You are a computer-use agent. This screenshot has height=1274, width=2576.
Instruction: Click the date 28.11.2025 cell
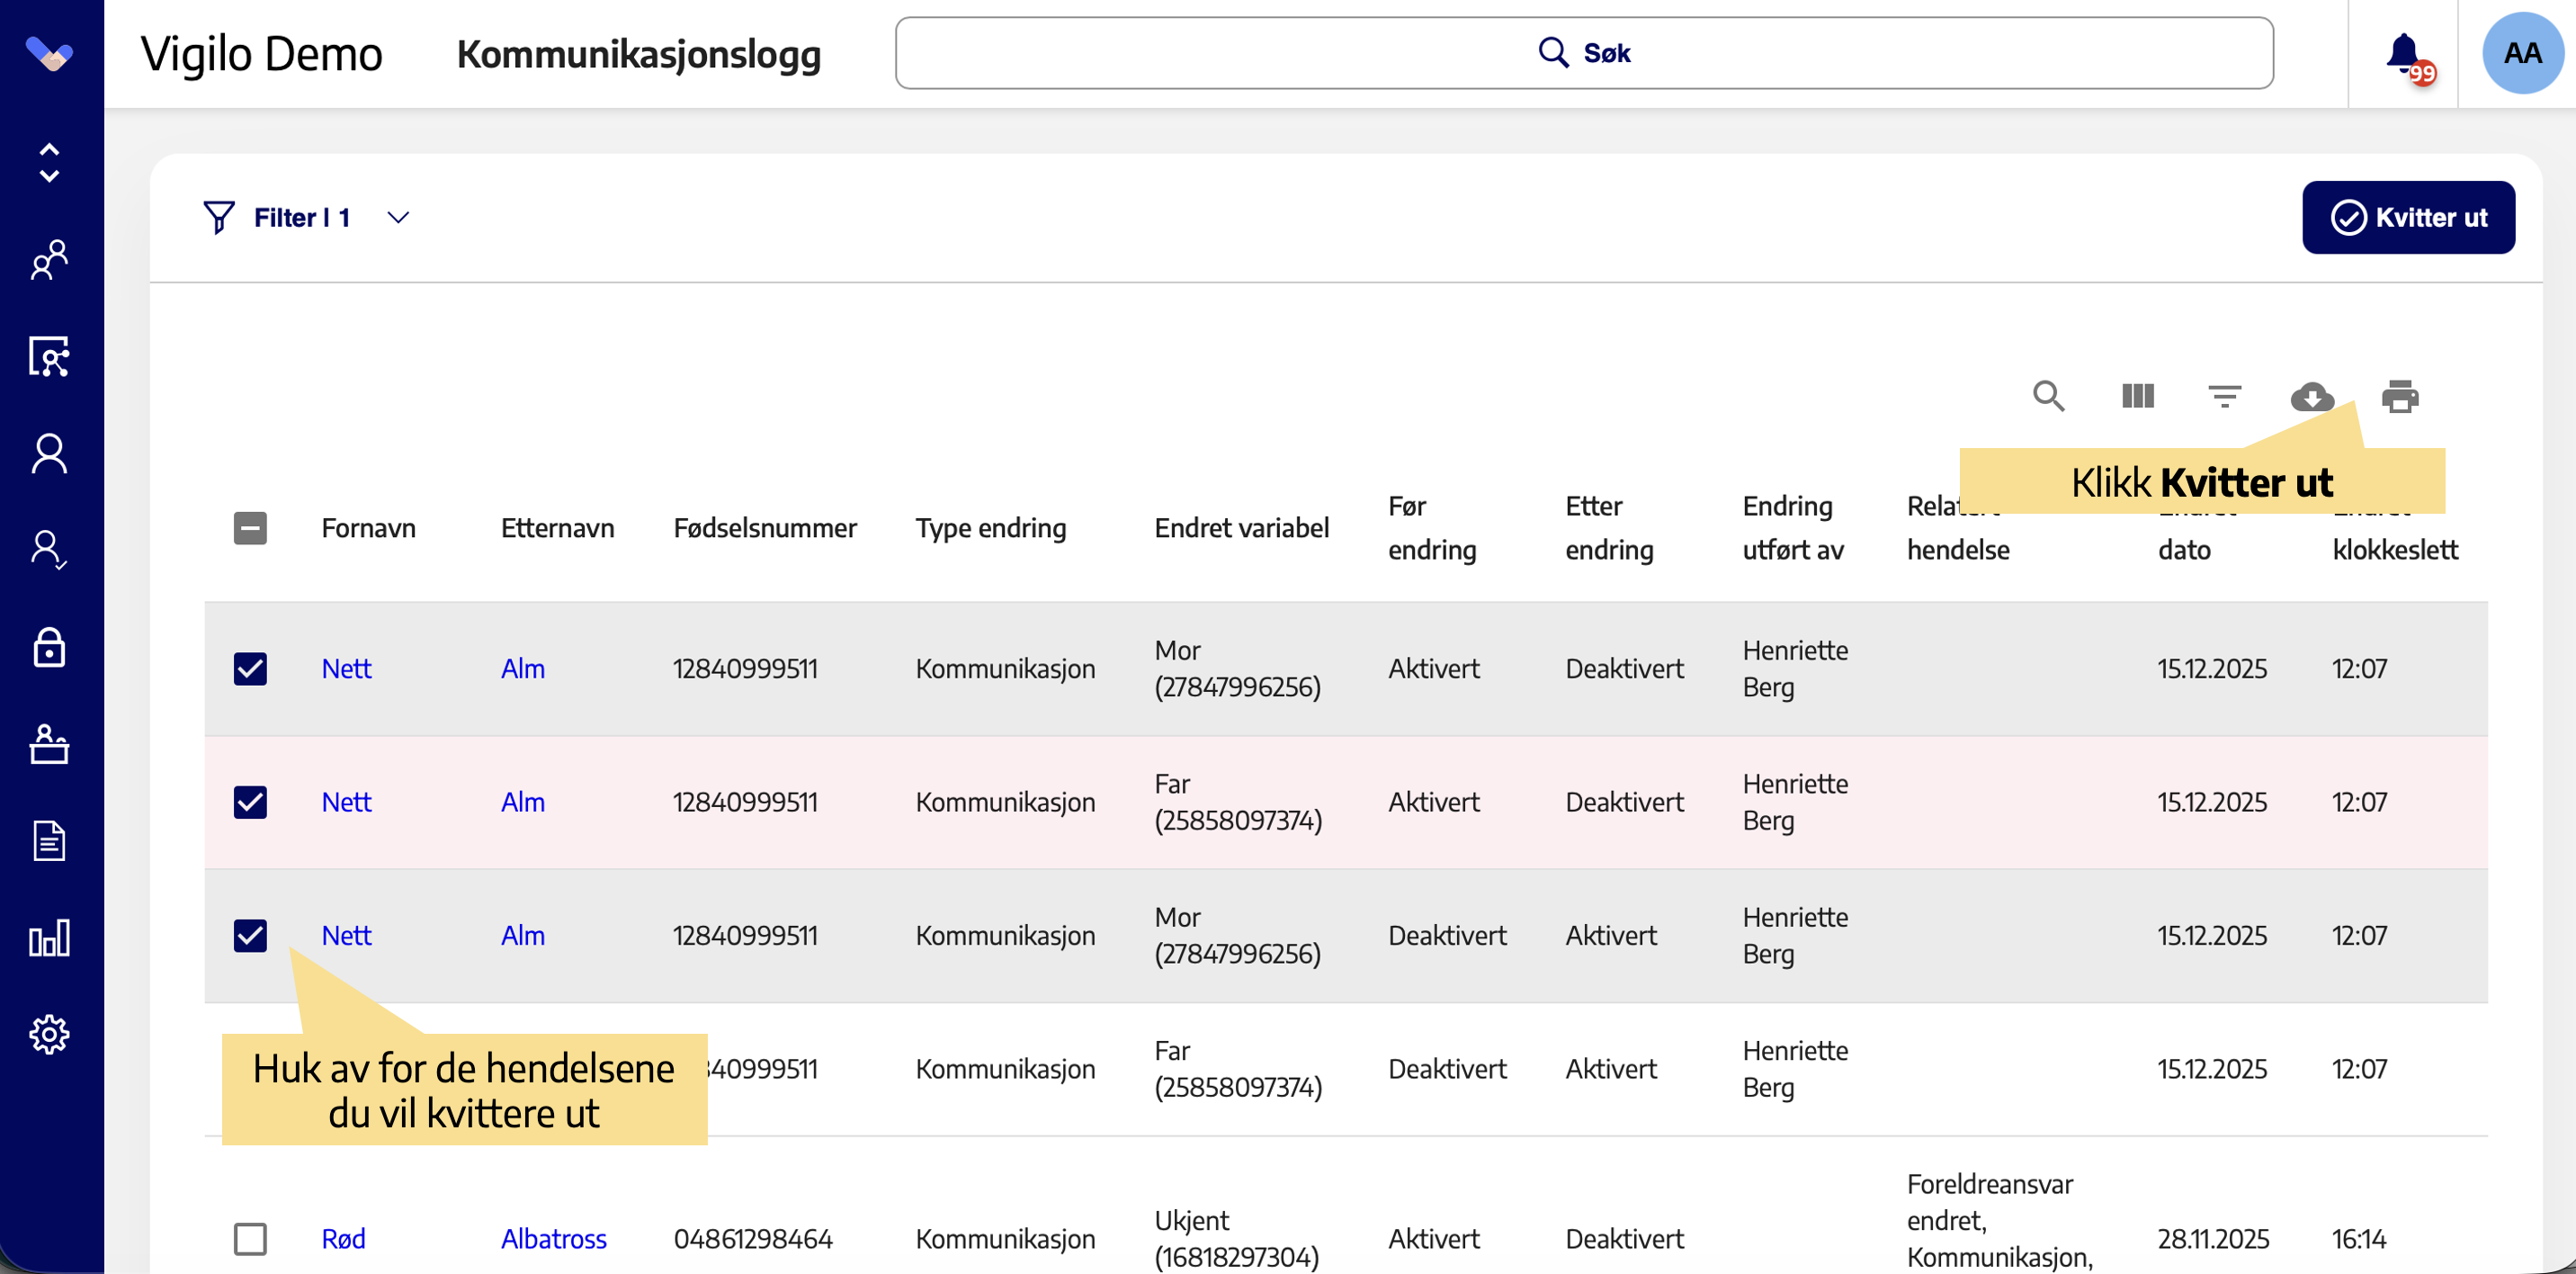click(2213, 1238)
